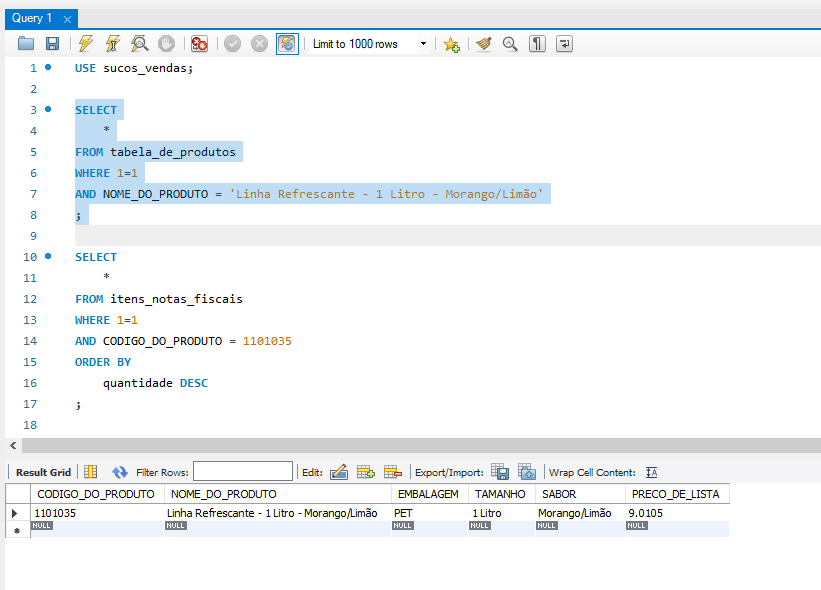The width and height of the screenshot is (821, 590).
Task: Save the script with the floppy disk icon
Action: point(52,44)
